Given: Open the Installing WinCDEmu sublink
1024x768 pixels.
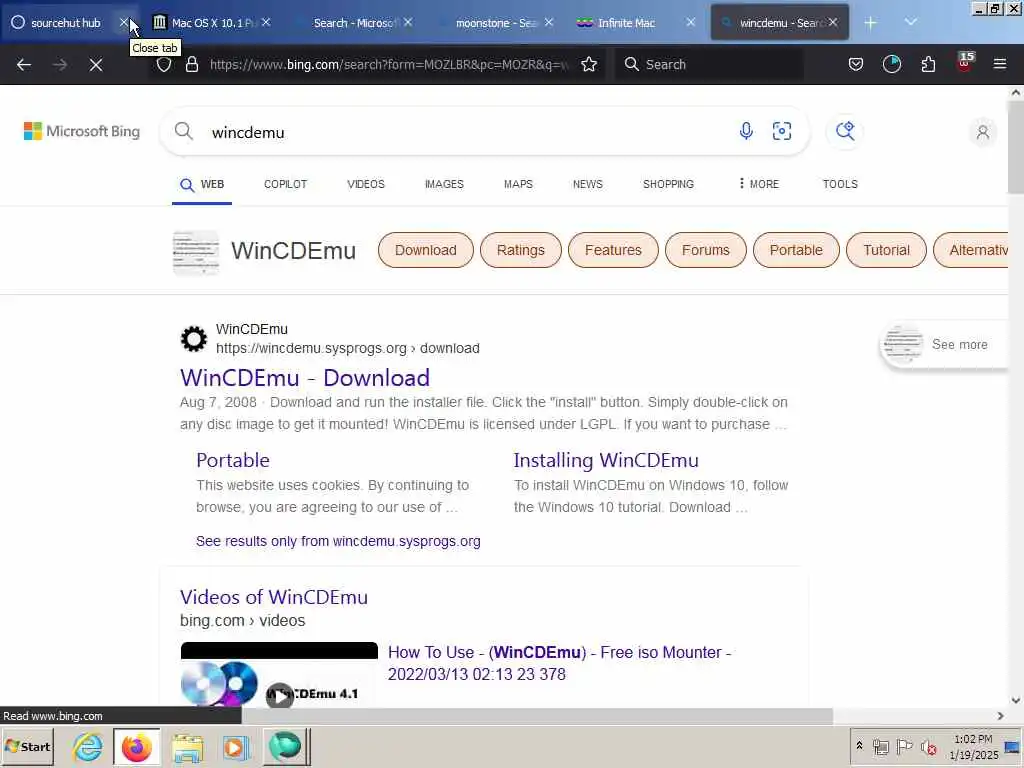Looking at the screenshot, I should point(606,460).
